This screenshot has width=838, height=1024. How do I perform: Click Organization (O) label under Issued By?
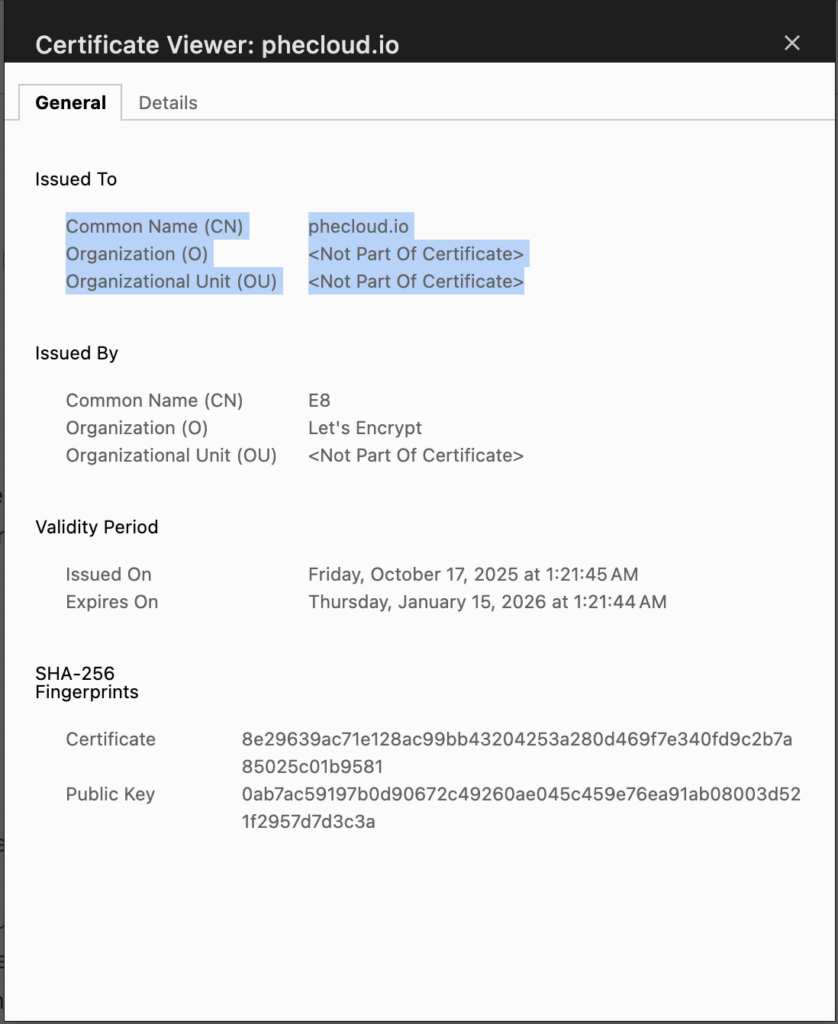pos(137,428)
